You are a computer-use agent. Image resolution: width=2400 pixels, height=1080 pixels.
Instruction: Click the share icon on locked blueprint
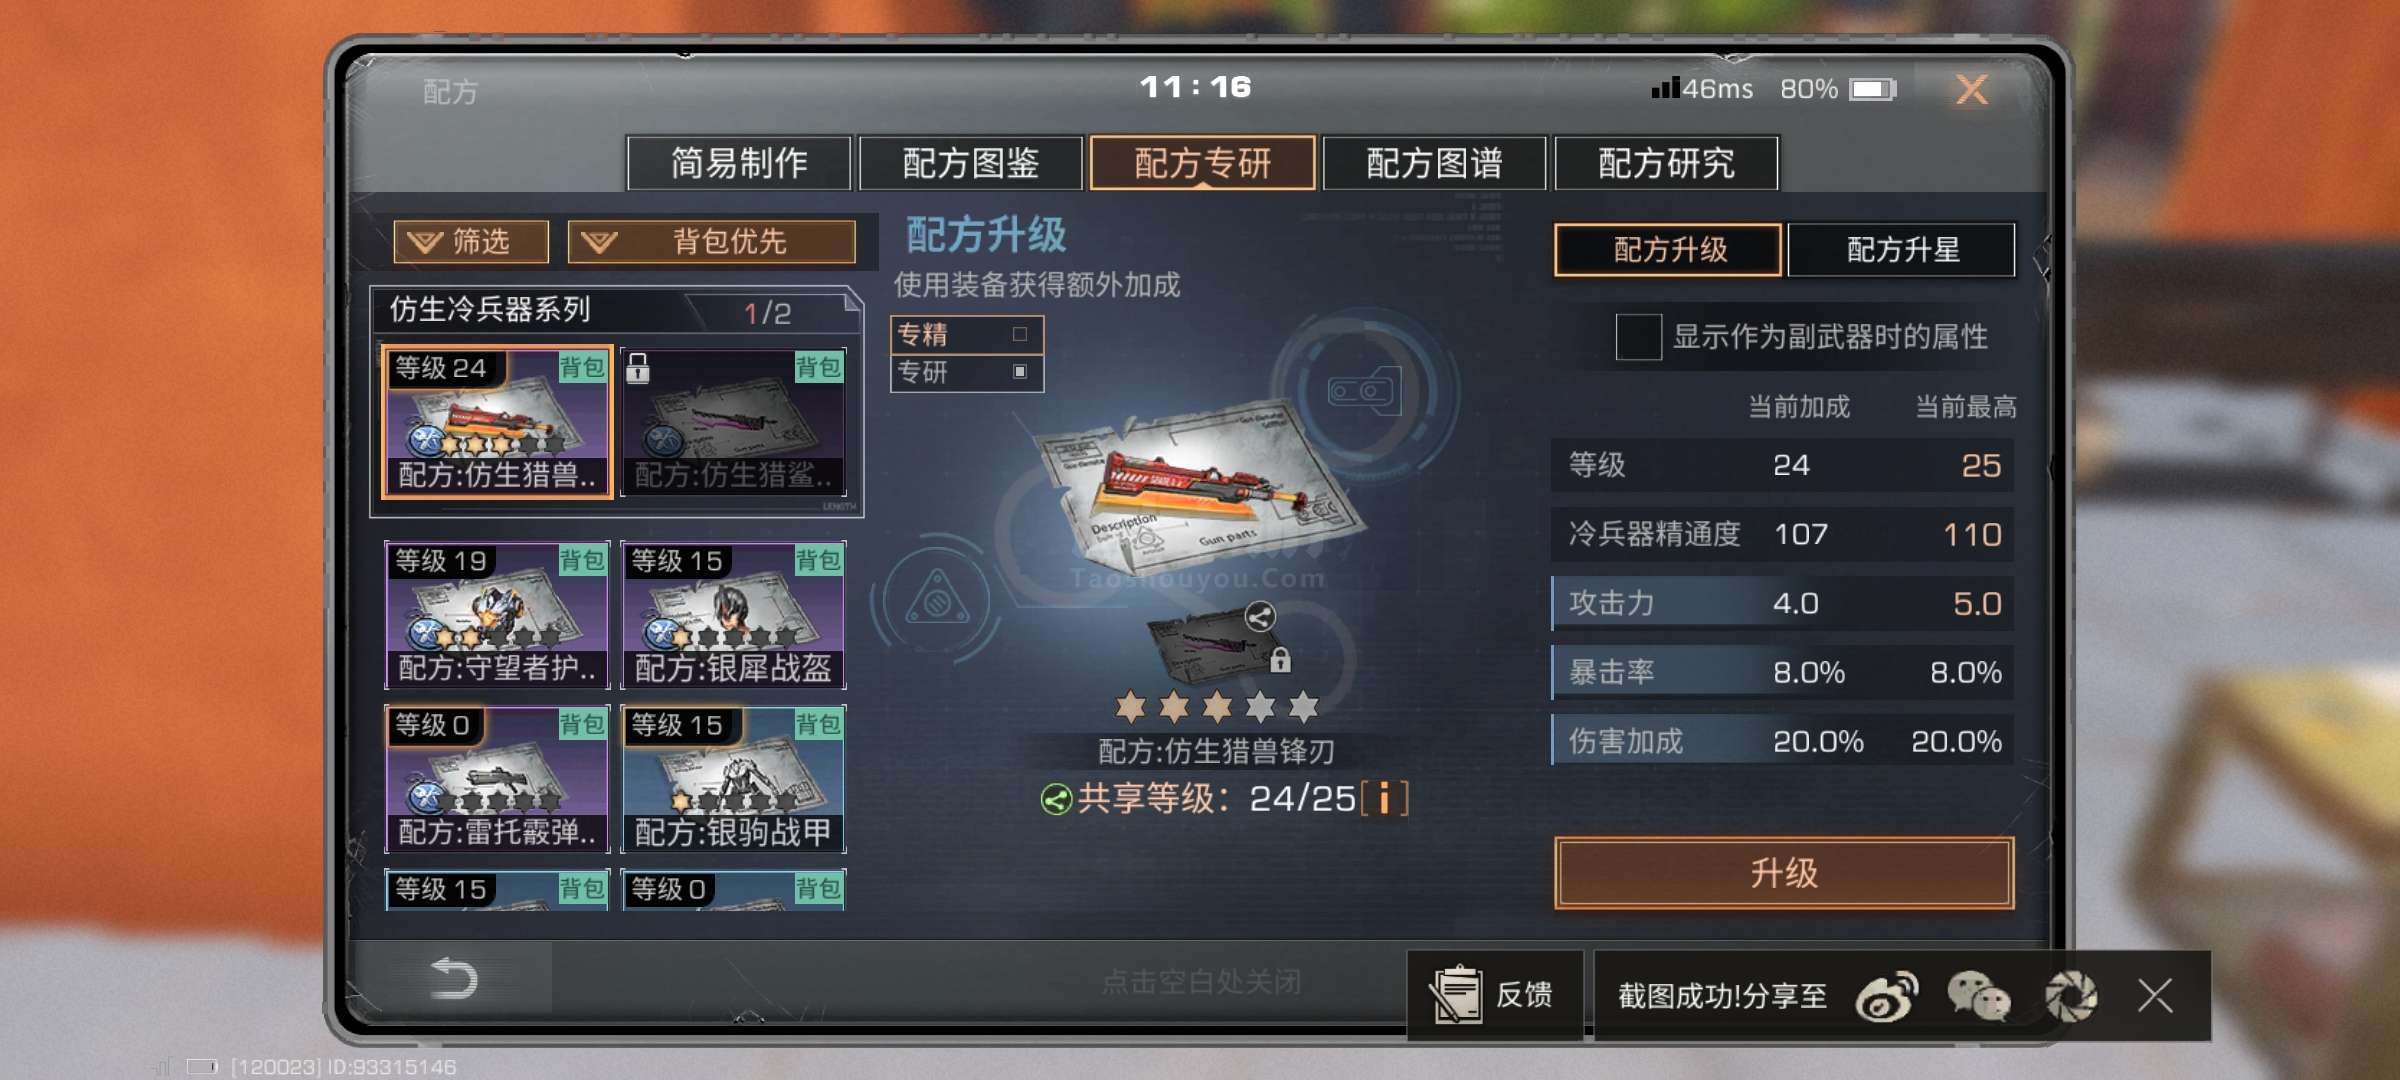click(x=1260, y=617)
